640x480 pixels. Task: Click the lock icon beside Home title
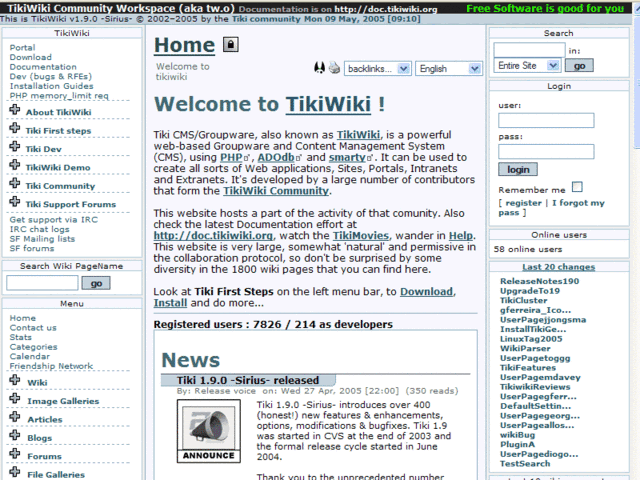click(230, 45)
